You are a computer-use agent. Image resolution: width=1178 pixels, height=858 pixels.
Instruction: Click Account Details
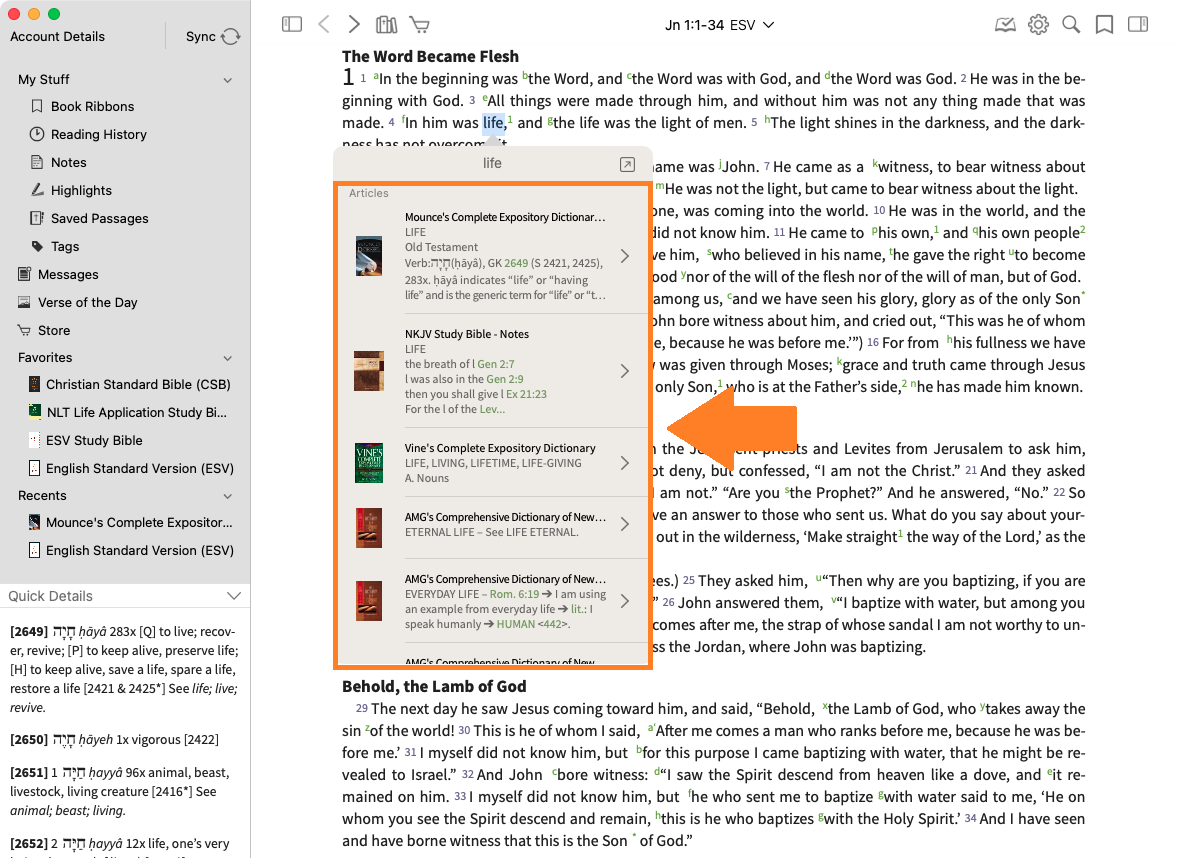[x=57, y=37]
